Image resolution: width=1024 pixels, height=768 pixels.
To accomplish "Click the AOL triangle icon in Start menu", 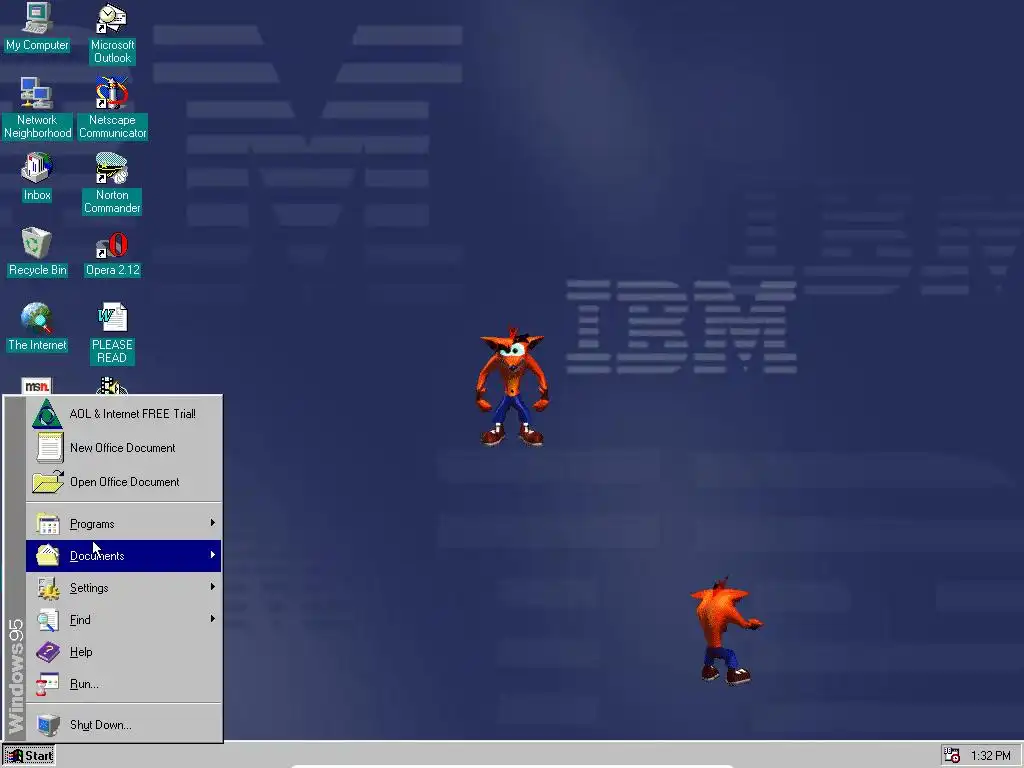I will (x=47, y=414).
